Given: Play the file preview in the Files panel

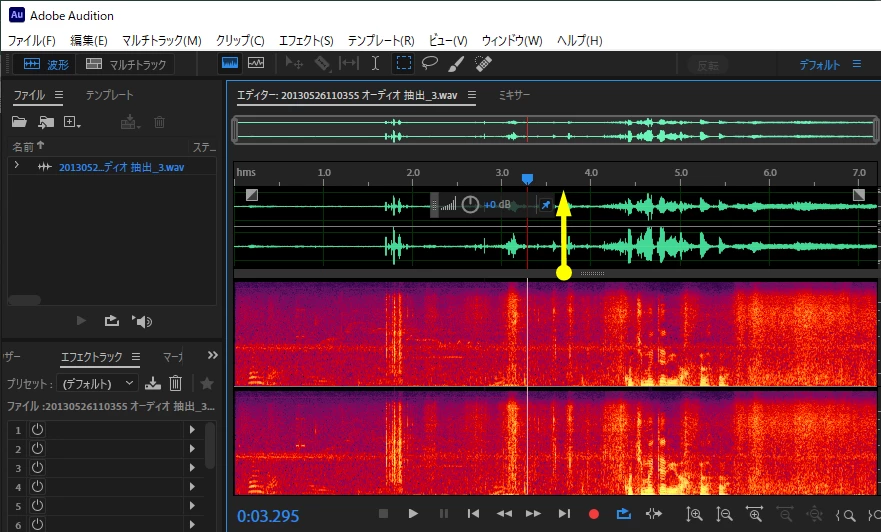Looking at the screenshot, I should 81,321.
